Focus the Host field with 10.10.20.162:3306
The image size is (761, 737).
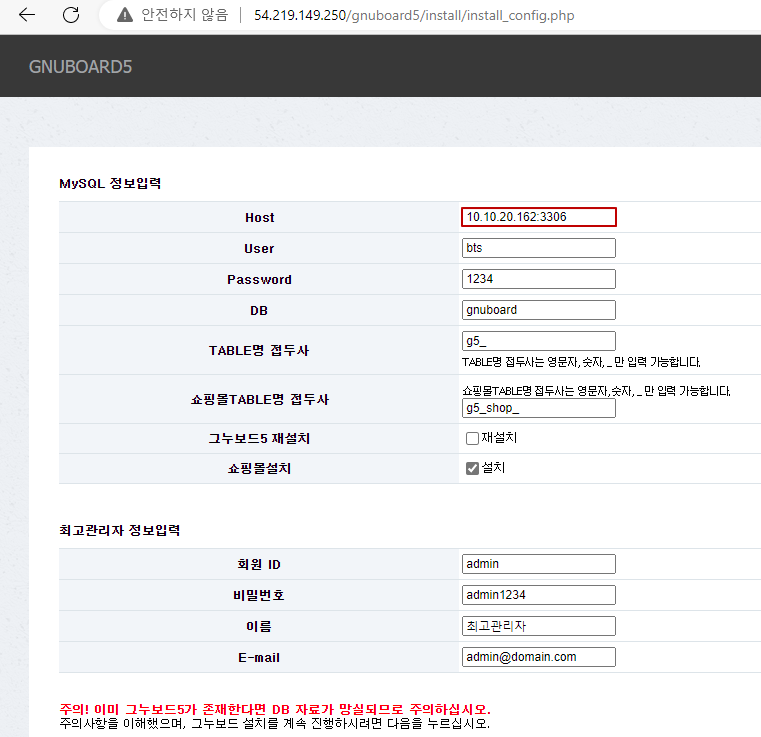coord(539,217)
